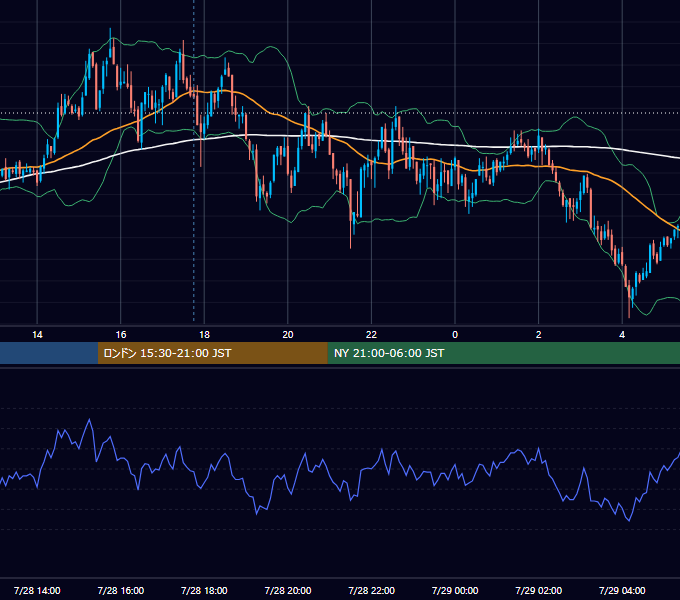
Task: Click the NY 21:00-06:00 JST session bar
Action: (x=503, y=353)
